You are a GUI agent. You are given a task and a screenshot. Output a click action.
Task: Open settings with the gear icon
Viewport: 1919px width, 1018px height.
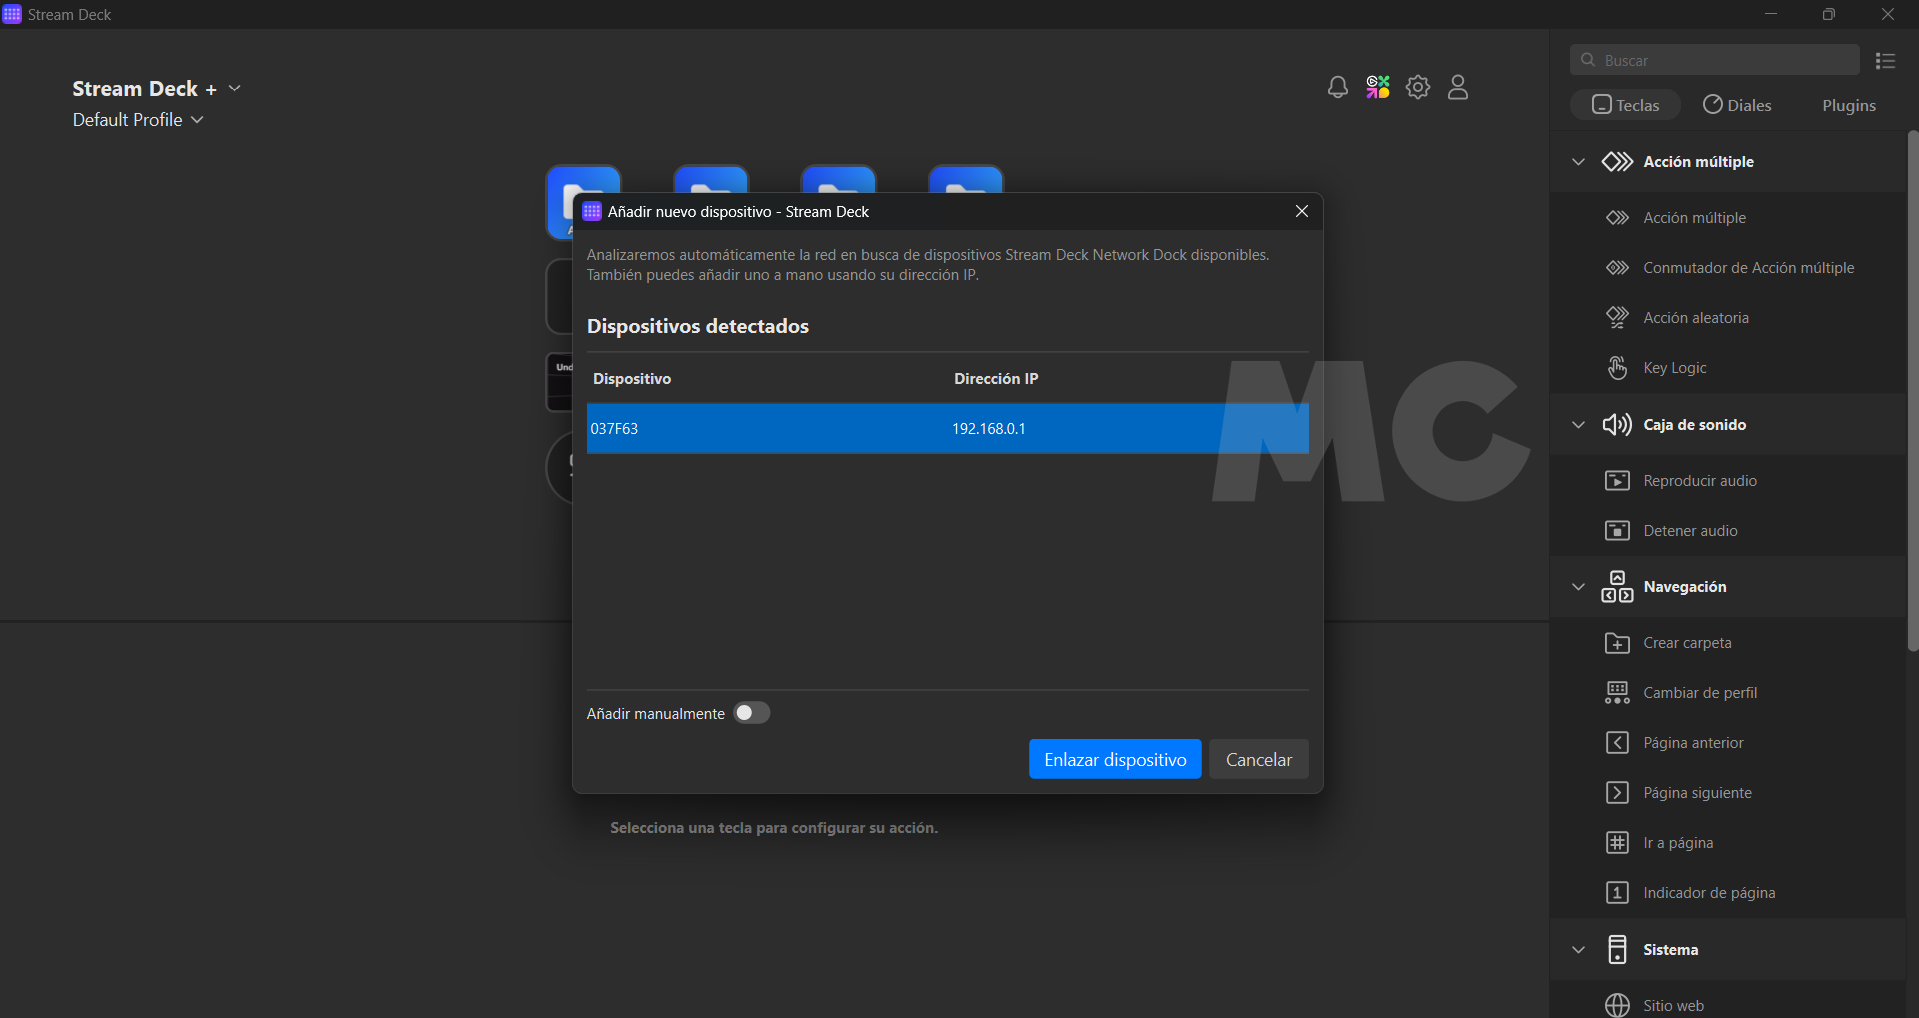click(x=1418, y=88)
